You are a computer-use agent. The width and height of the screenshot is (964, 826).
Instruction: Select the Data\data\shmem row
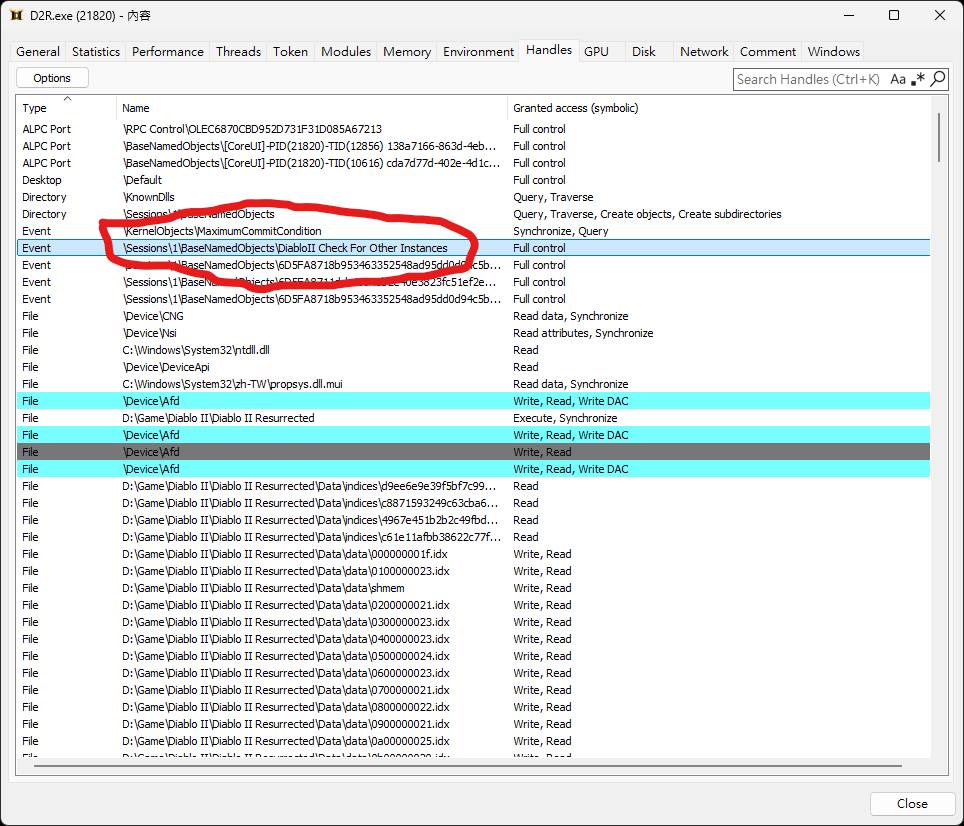click(x=473, y=588)
